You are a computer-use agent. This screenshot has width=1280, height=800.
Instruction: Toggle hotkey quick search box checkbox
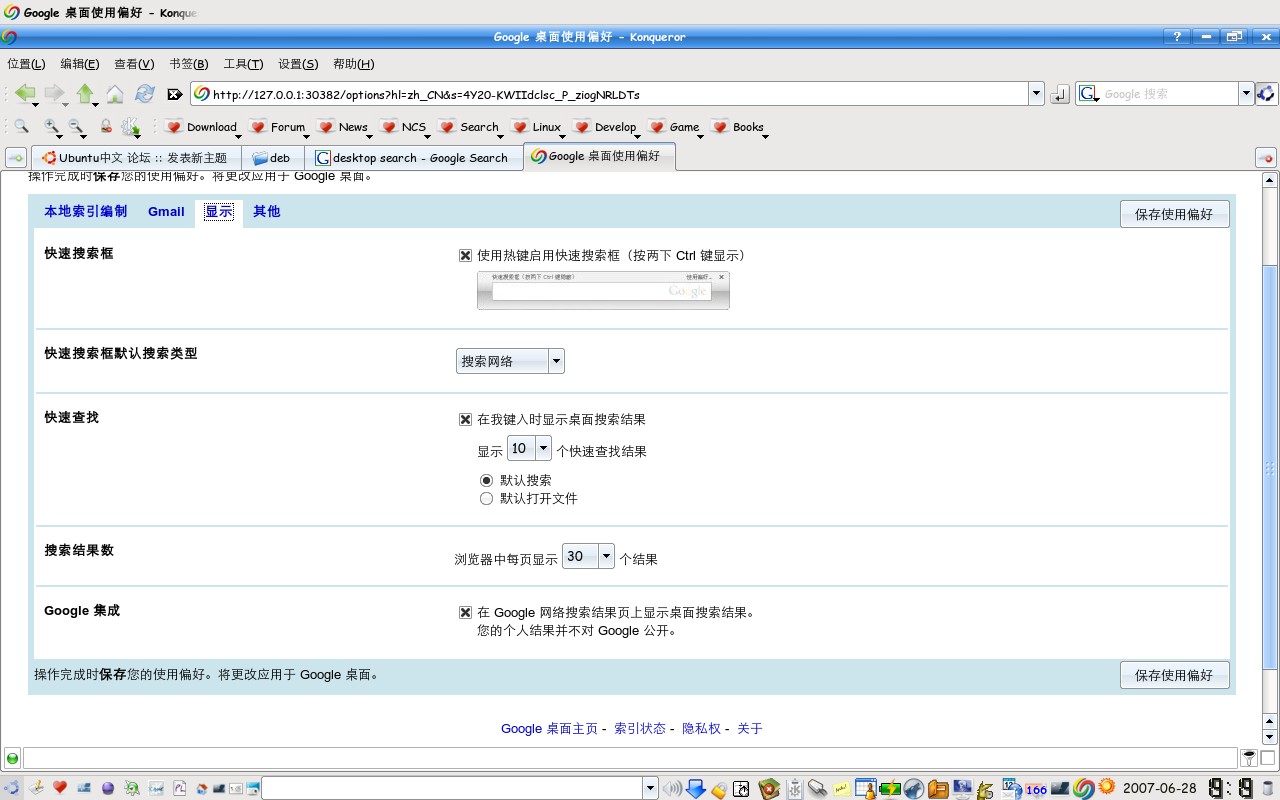(x=465, y=256)
